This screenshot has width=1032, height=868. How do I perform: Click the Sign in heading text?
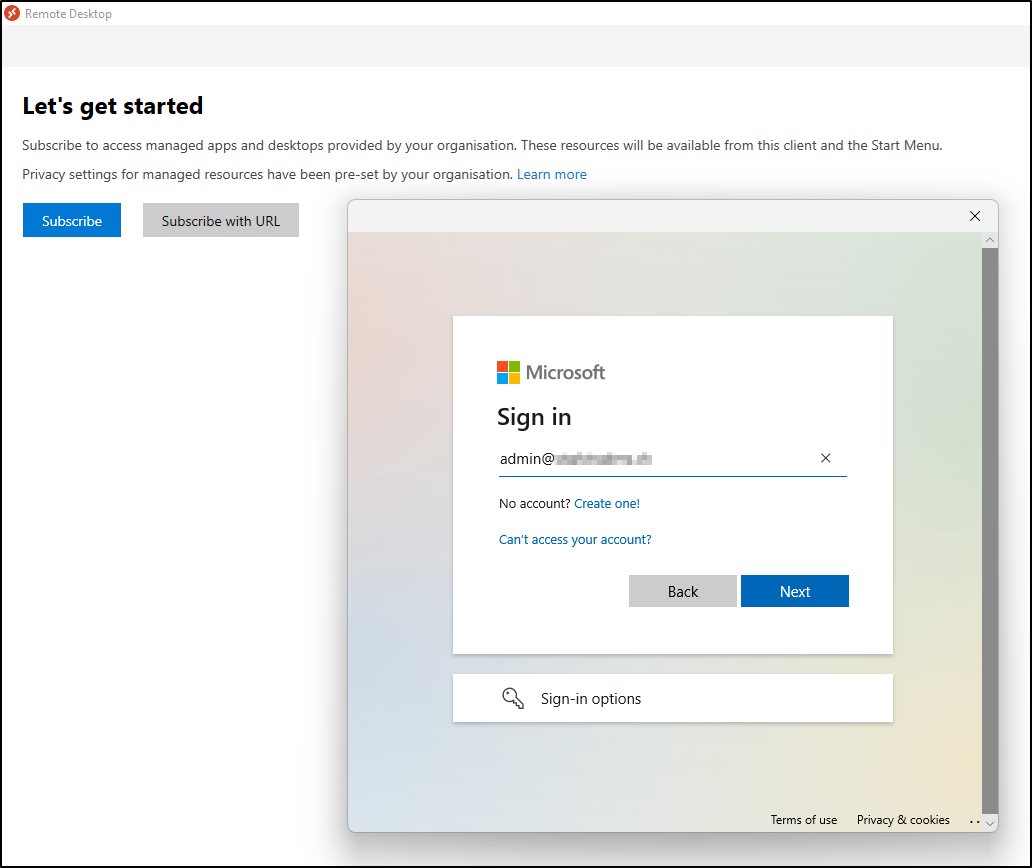pos(534,417)
